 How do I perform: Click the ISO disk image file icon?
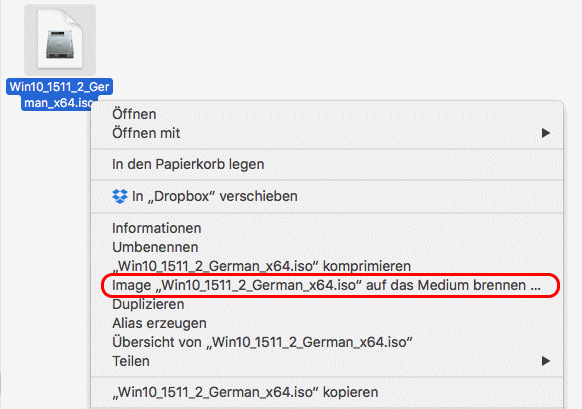coord(60,40)
